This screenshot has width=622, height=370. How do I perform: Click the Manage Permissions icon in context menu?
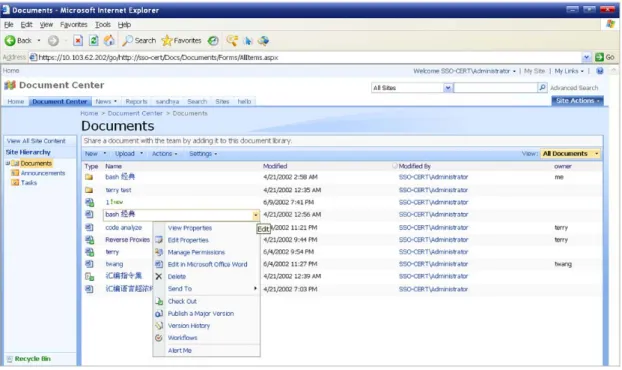(x=159, y=252)
